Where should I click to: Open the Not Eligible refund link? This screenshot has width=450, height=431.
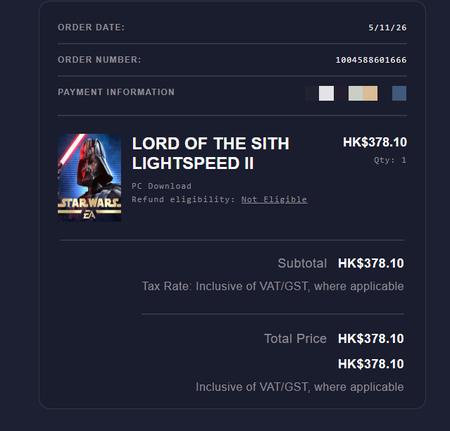[274, 199]
